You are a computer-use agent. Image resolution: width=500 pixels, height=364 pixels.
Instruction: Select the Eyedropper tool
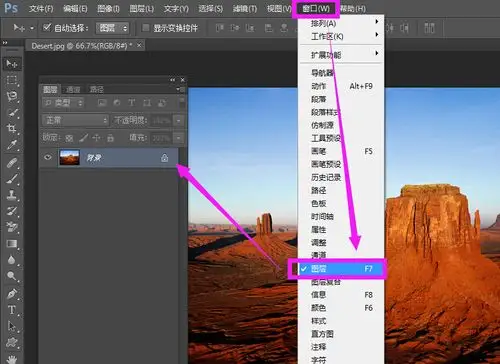pyautogui.click(x=12, y=145)
